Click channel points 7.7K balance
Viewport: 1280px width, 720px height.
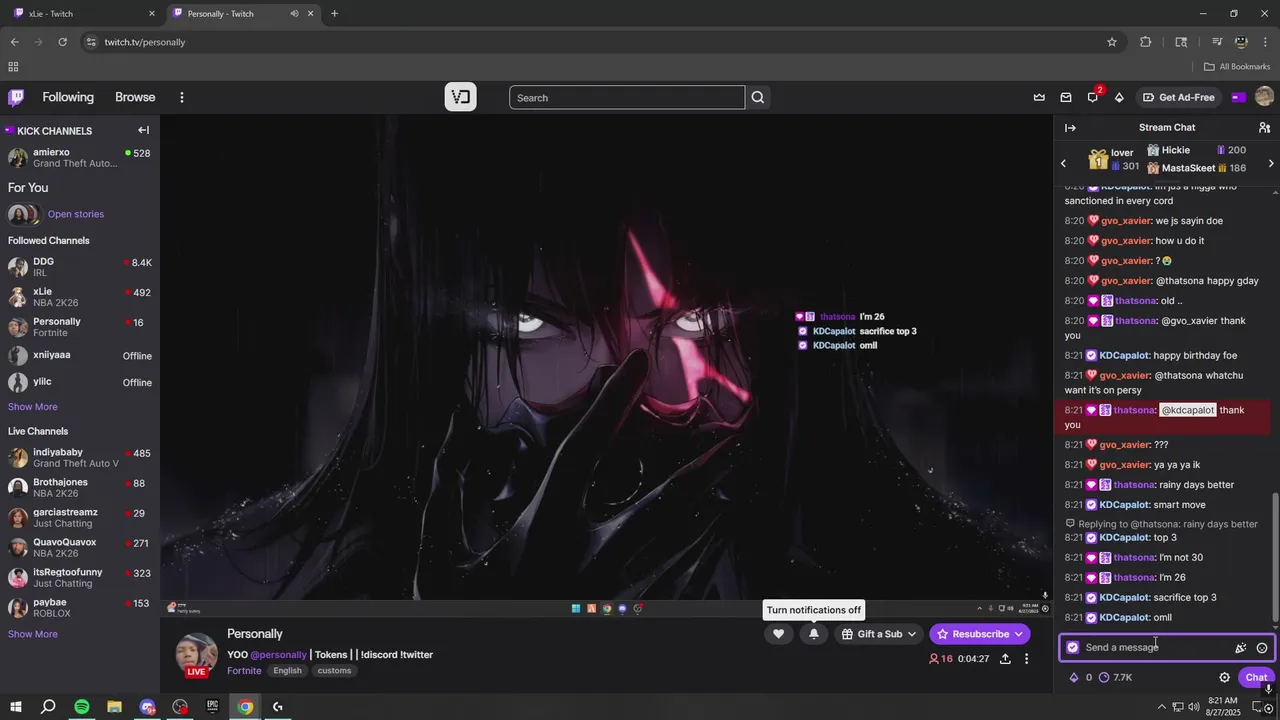tap(1115, 677)
